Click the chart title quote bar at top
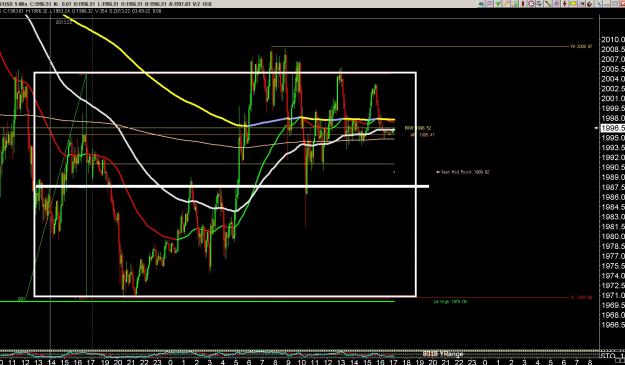Viewport: 625px width, 365px height. (x=106, y=4)
